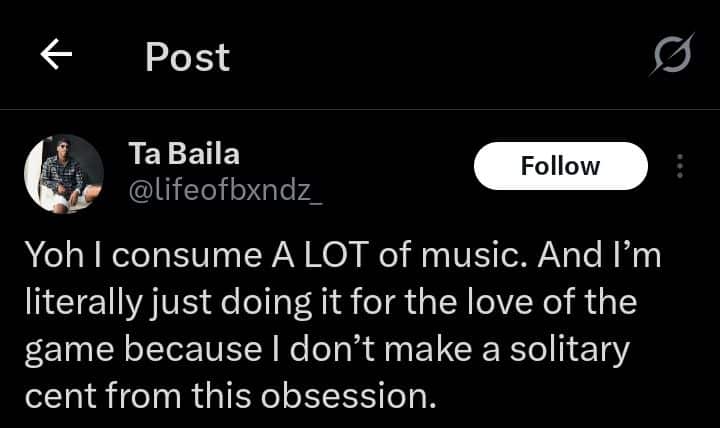This screenshot has height=428, width=720.
Task: Tap the back arrow icon
Action: (56, 57)
